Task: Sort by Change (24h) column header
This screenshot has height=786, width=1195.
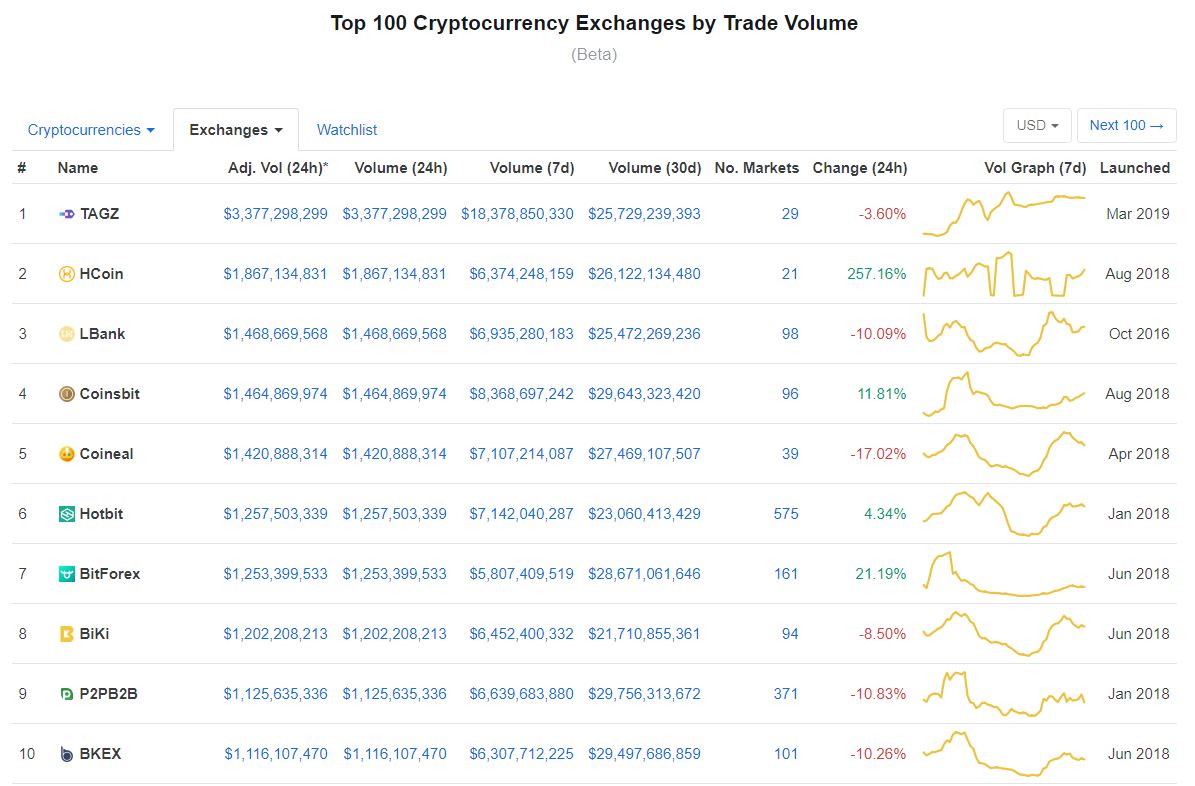Action: [860, 168]
